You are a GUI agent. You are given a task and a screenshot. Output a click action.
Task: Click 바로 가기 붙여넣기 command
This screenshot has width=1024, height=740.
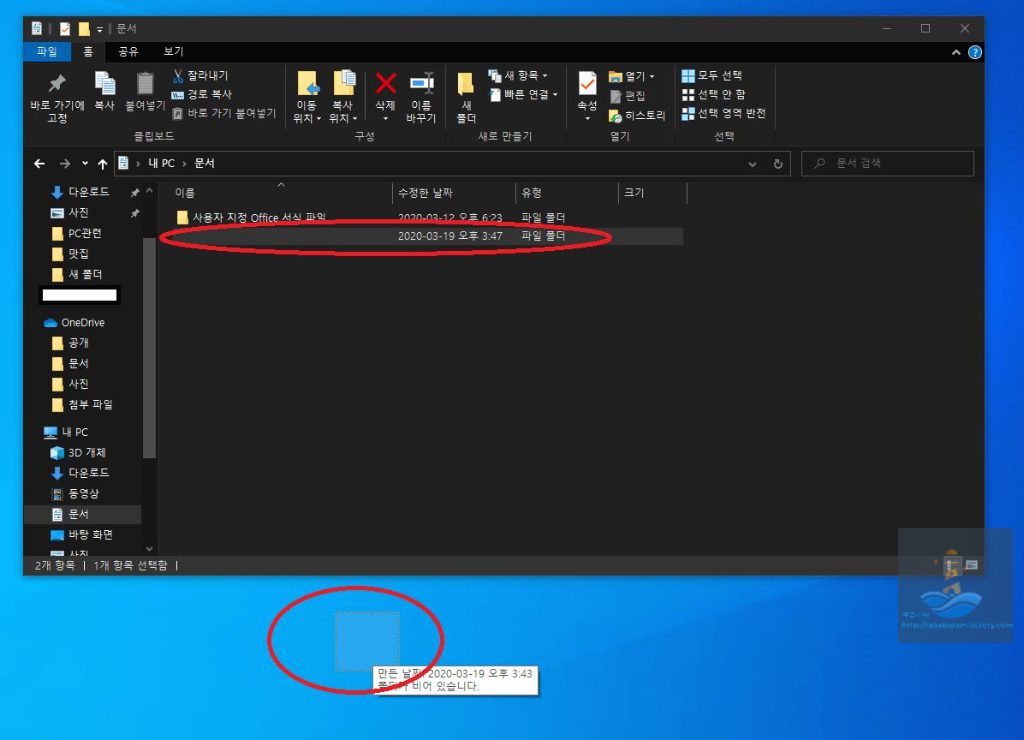pos(224,114)
